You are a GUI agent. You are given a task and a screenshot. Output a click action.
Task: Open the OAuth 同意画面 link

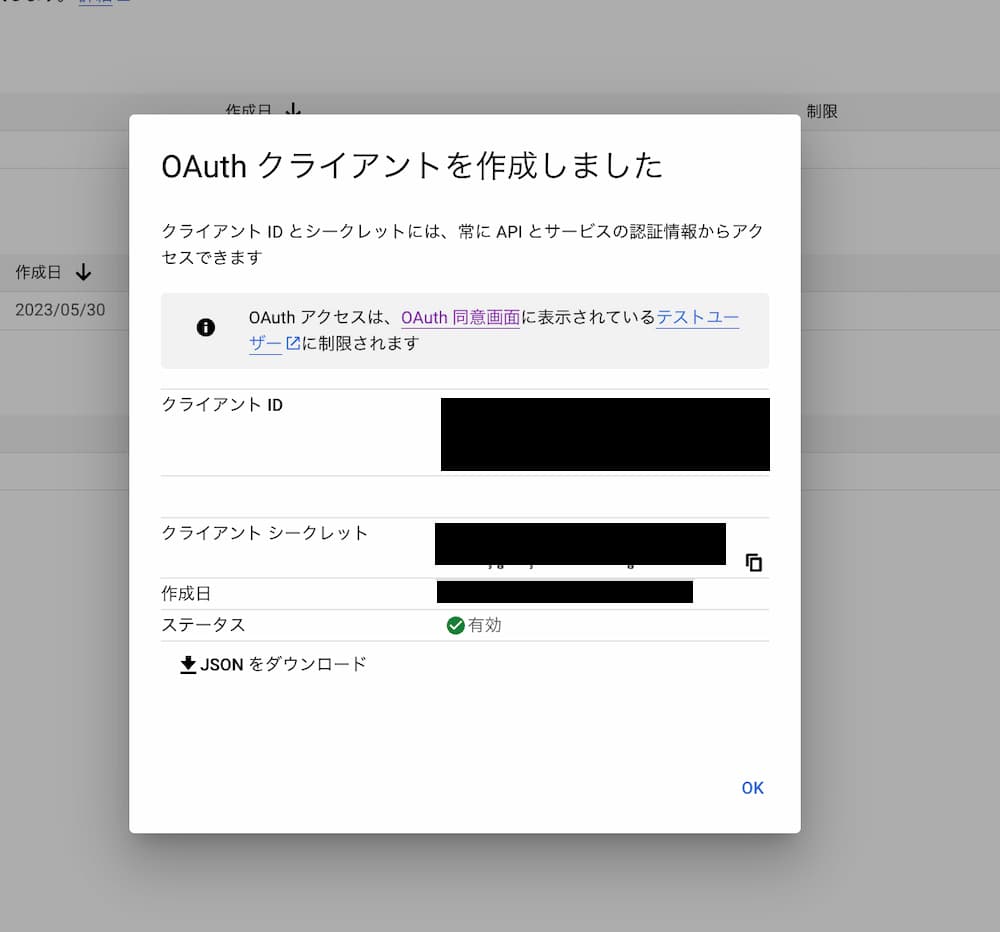tap(460, 316)
